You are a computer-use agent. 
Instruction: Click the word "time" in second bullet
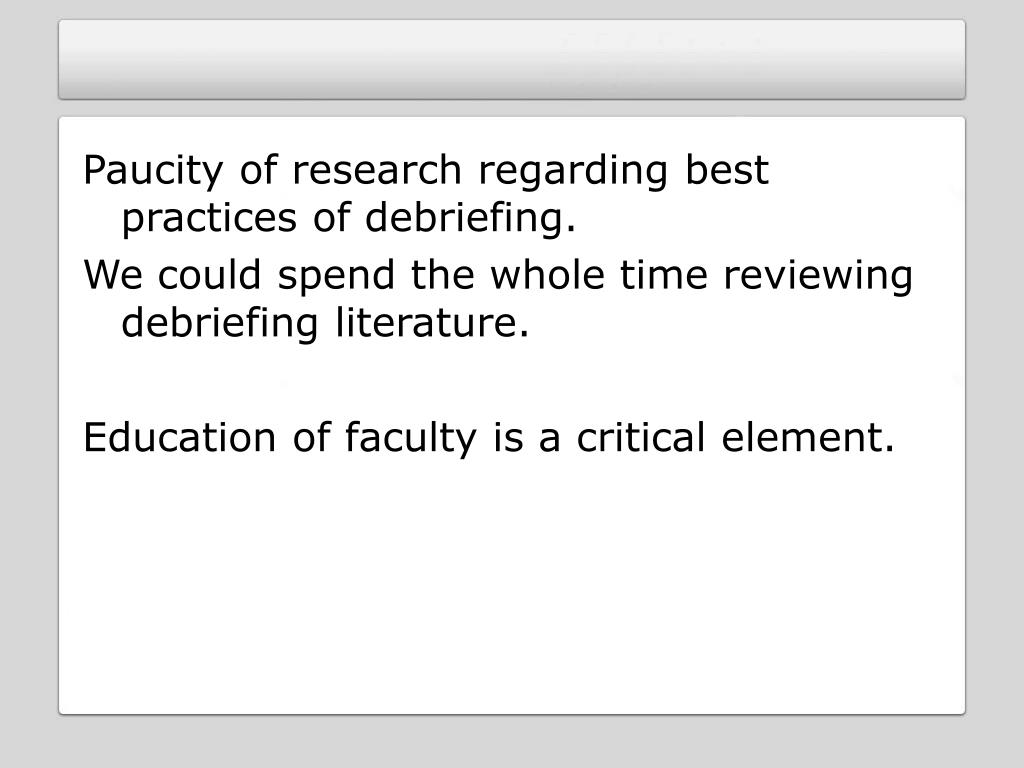(664, 275)
